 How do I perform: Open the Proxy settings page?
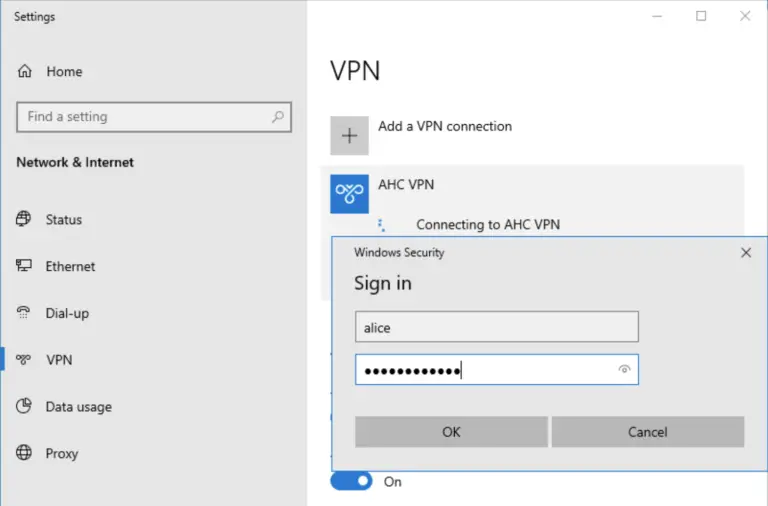pyautogui.click(x=62, y=454)
